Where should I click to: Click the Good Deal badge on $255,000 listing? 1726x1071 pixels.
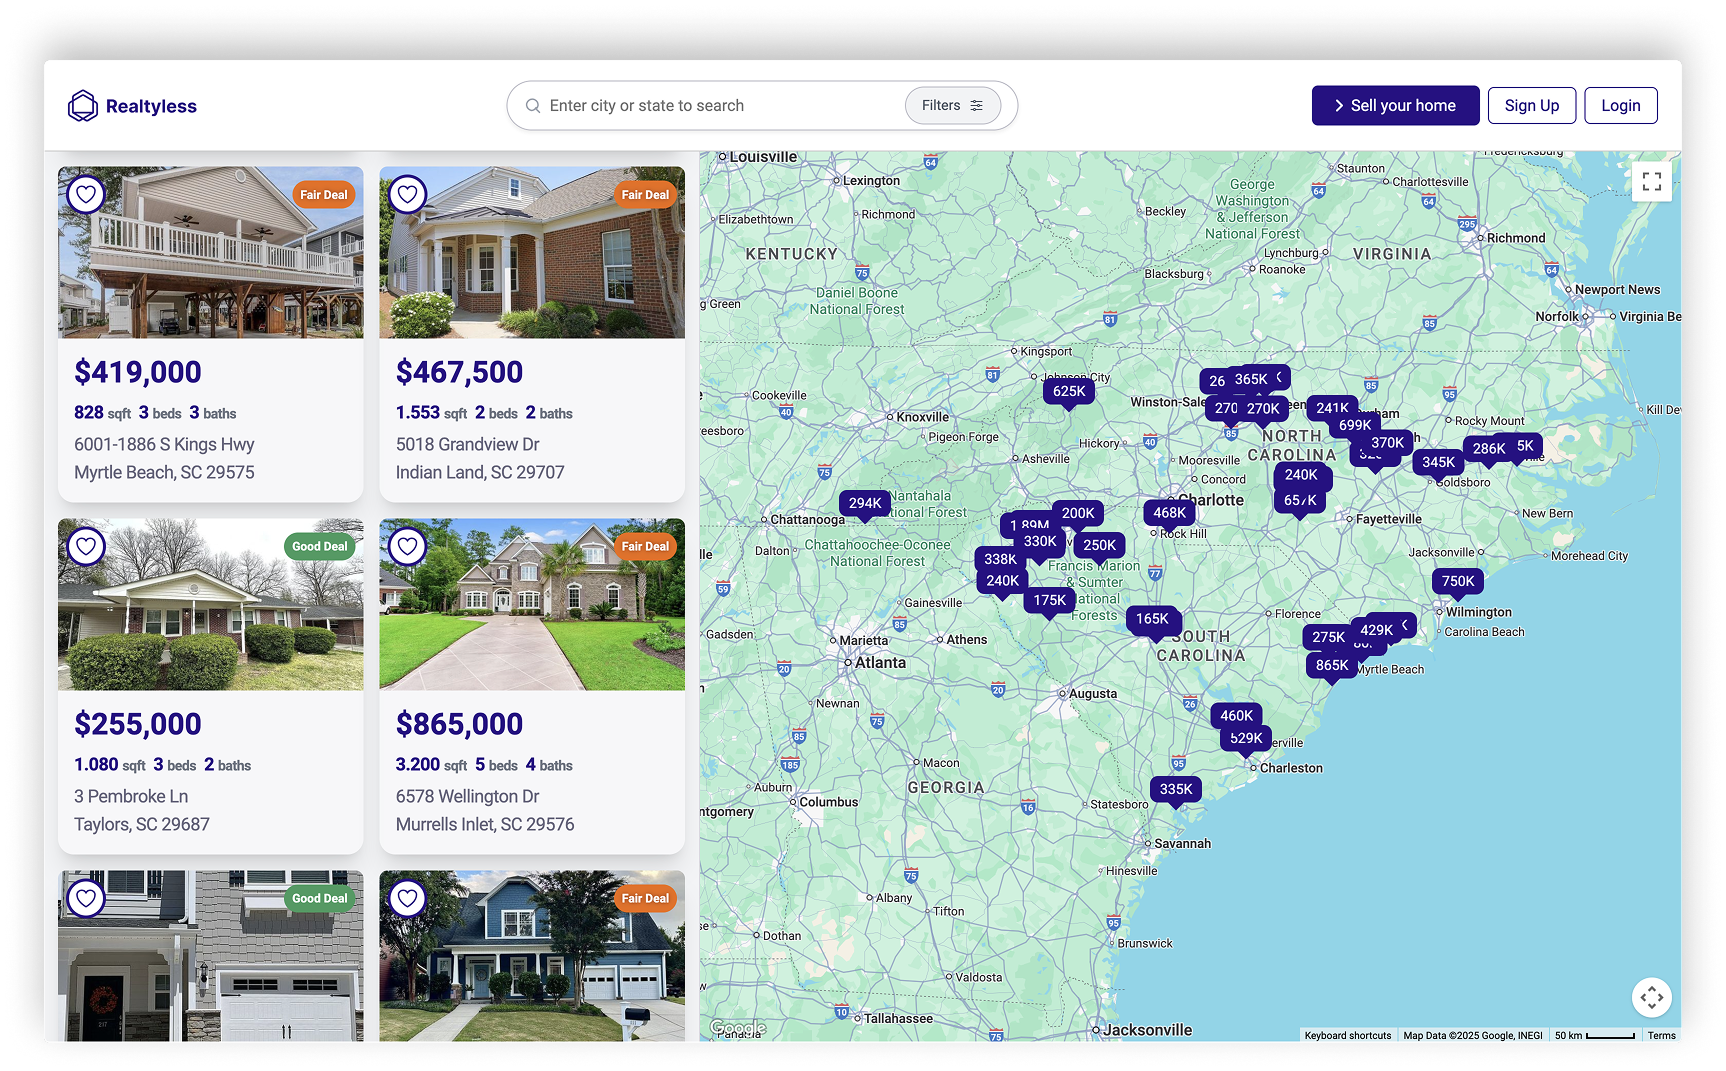click(x=320, y=547)
